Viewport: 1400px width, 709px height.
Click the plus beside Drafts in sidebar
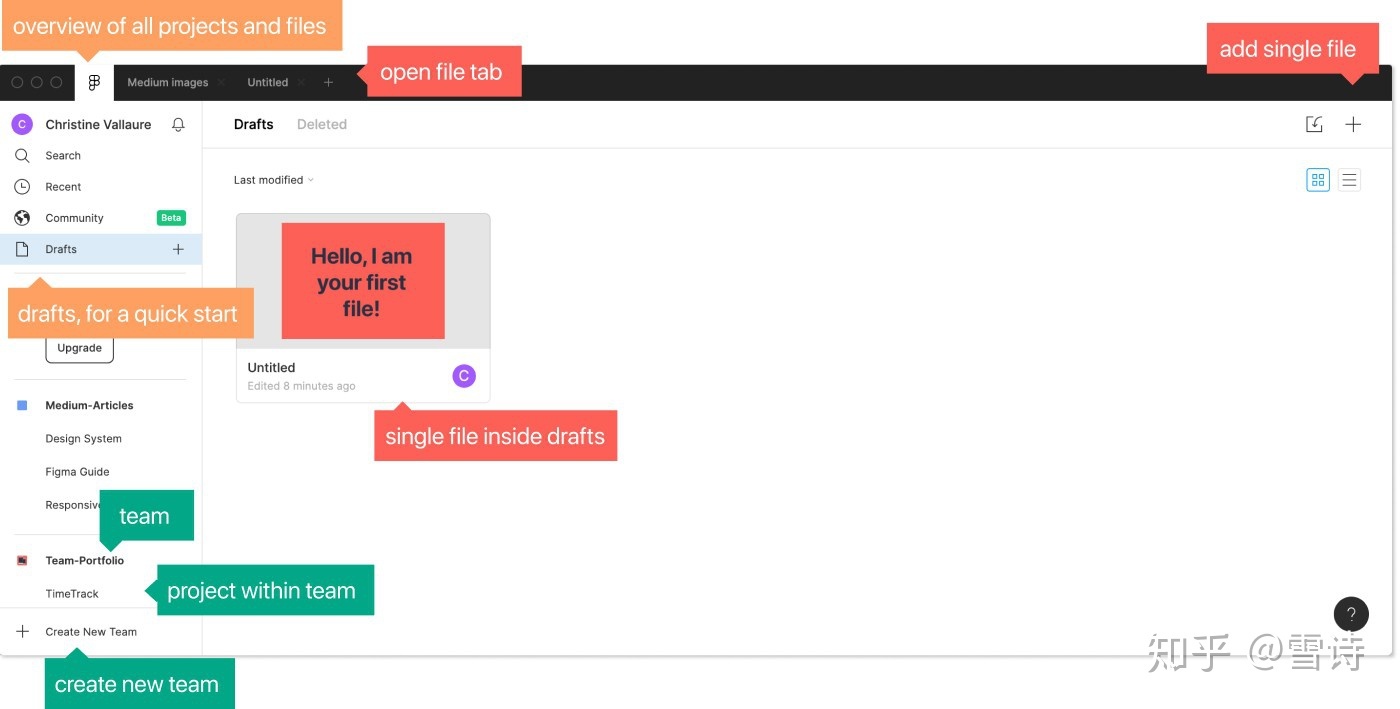178,249
